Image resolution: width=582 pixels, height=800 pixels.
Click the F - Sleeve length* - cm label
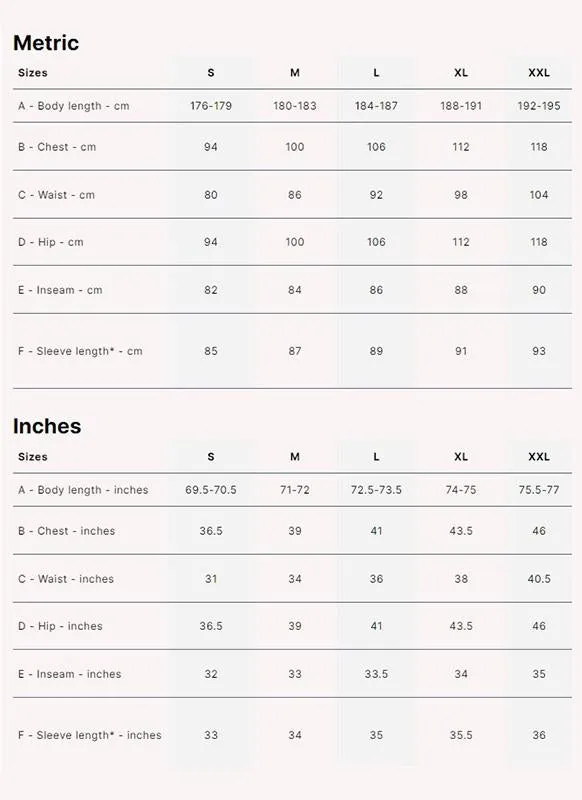[x=80, y=352]
